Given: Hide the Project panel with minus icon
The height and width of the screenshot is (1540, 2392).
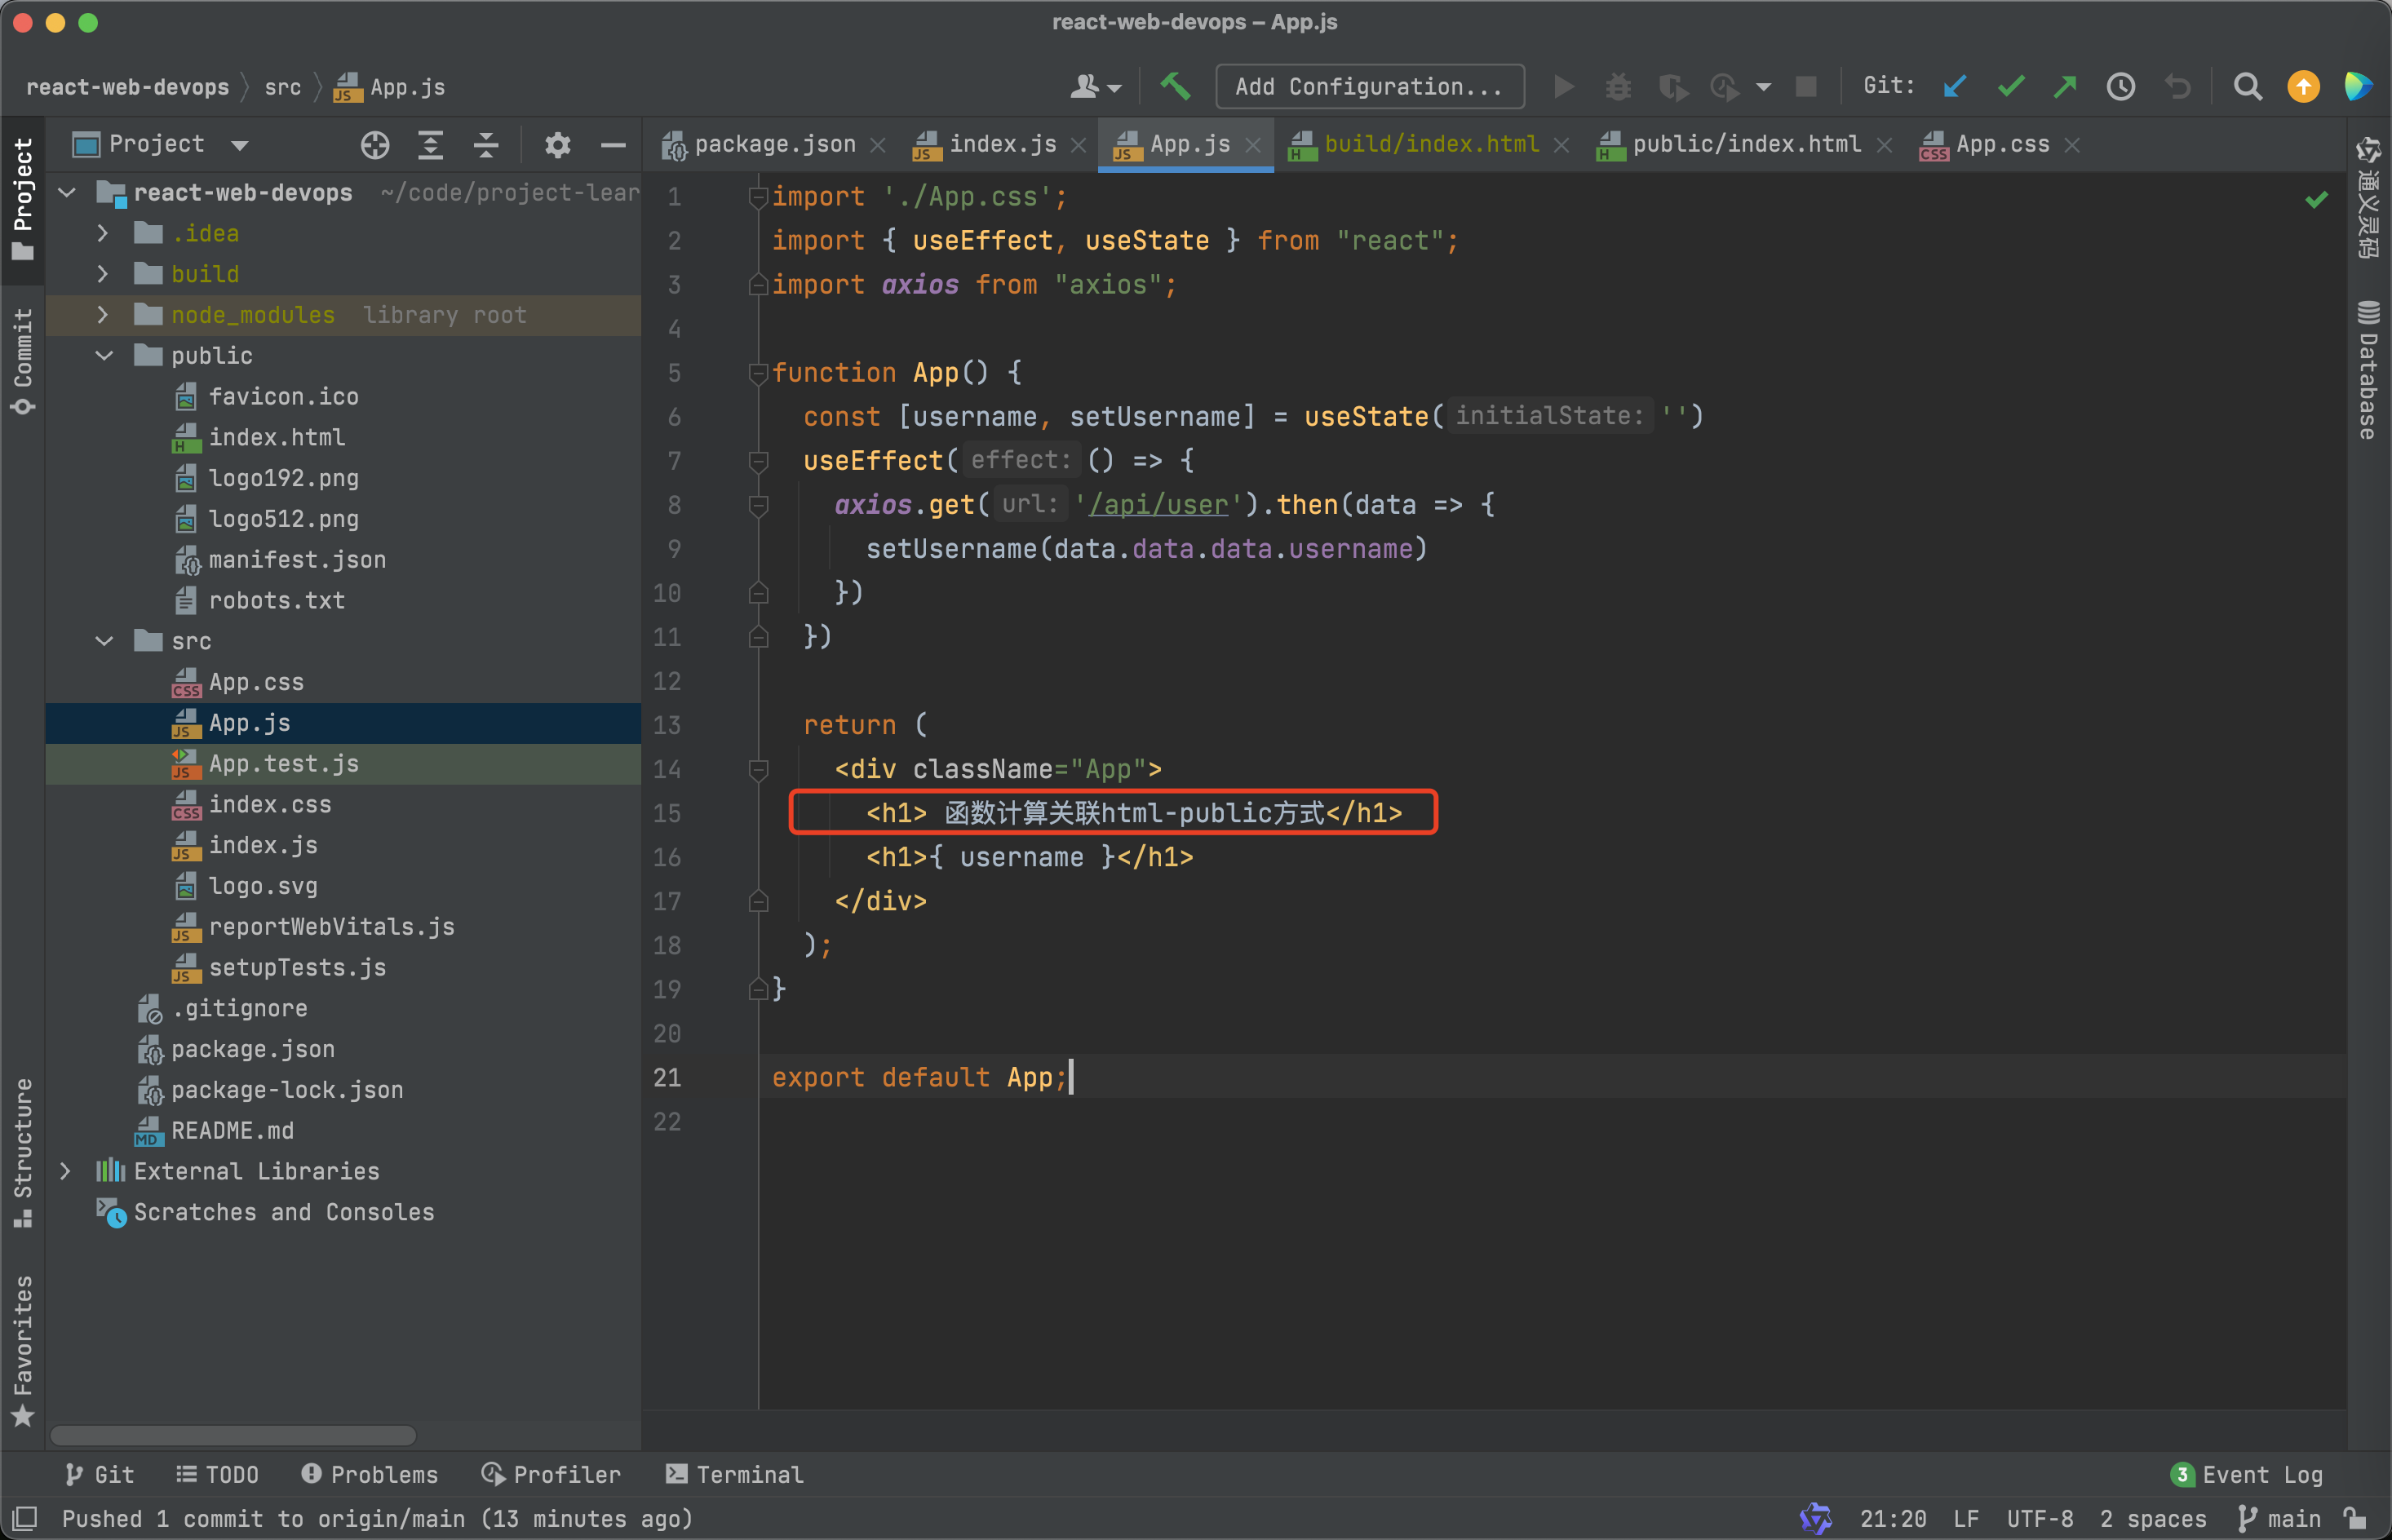Looking at the screenshot, I should (x=613, y=145).
